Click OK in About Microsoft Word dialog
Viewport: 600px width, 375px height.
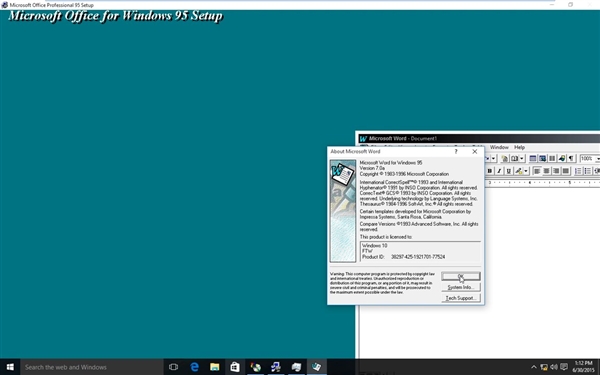click(461, 276)
